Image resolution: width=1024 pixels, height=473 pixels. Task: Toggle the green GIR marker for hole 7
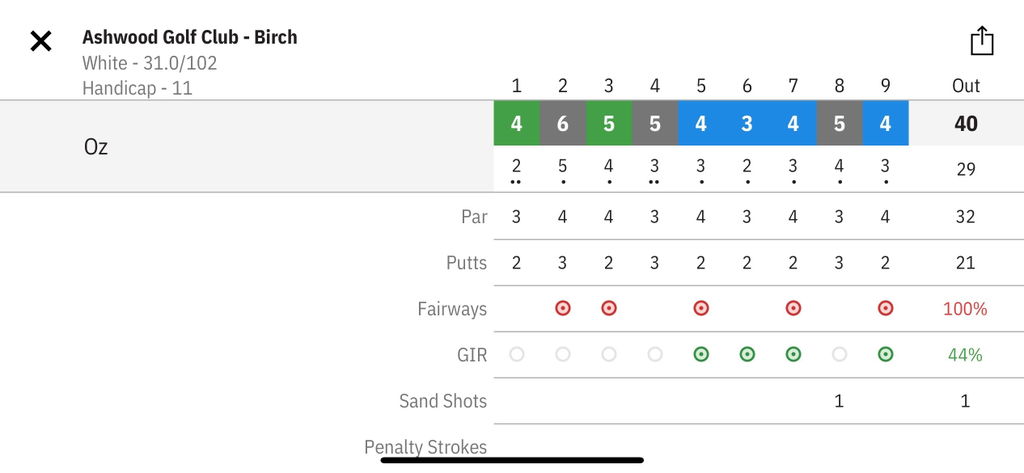tap(793, 355)
